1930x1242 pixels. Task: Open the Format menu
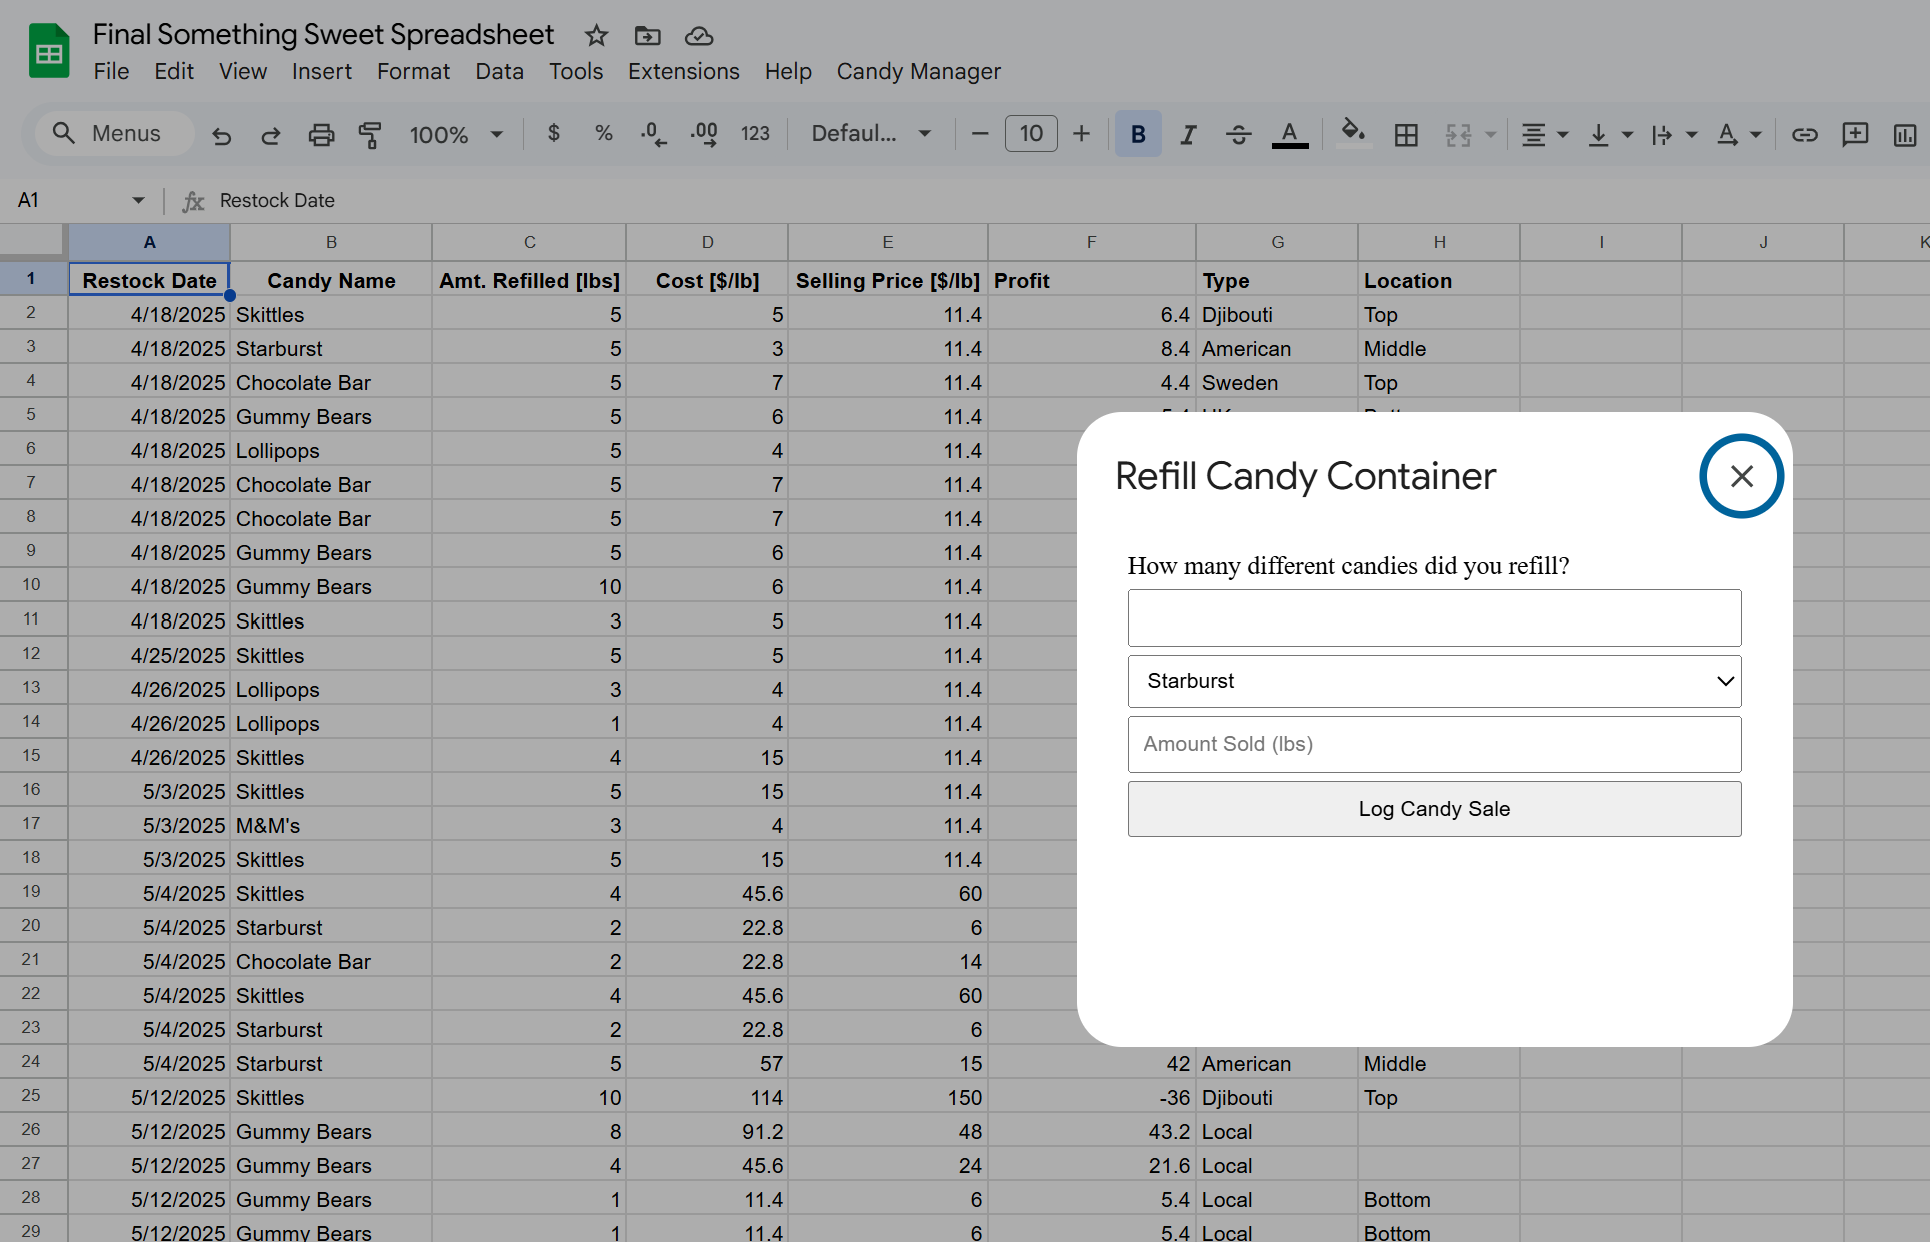[x=413, y=71]
